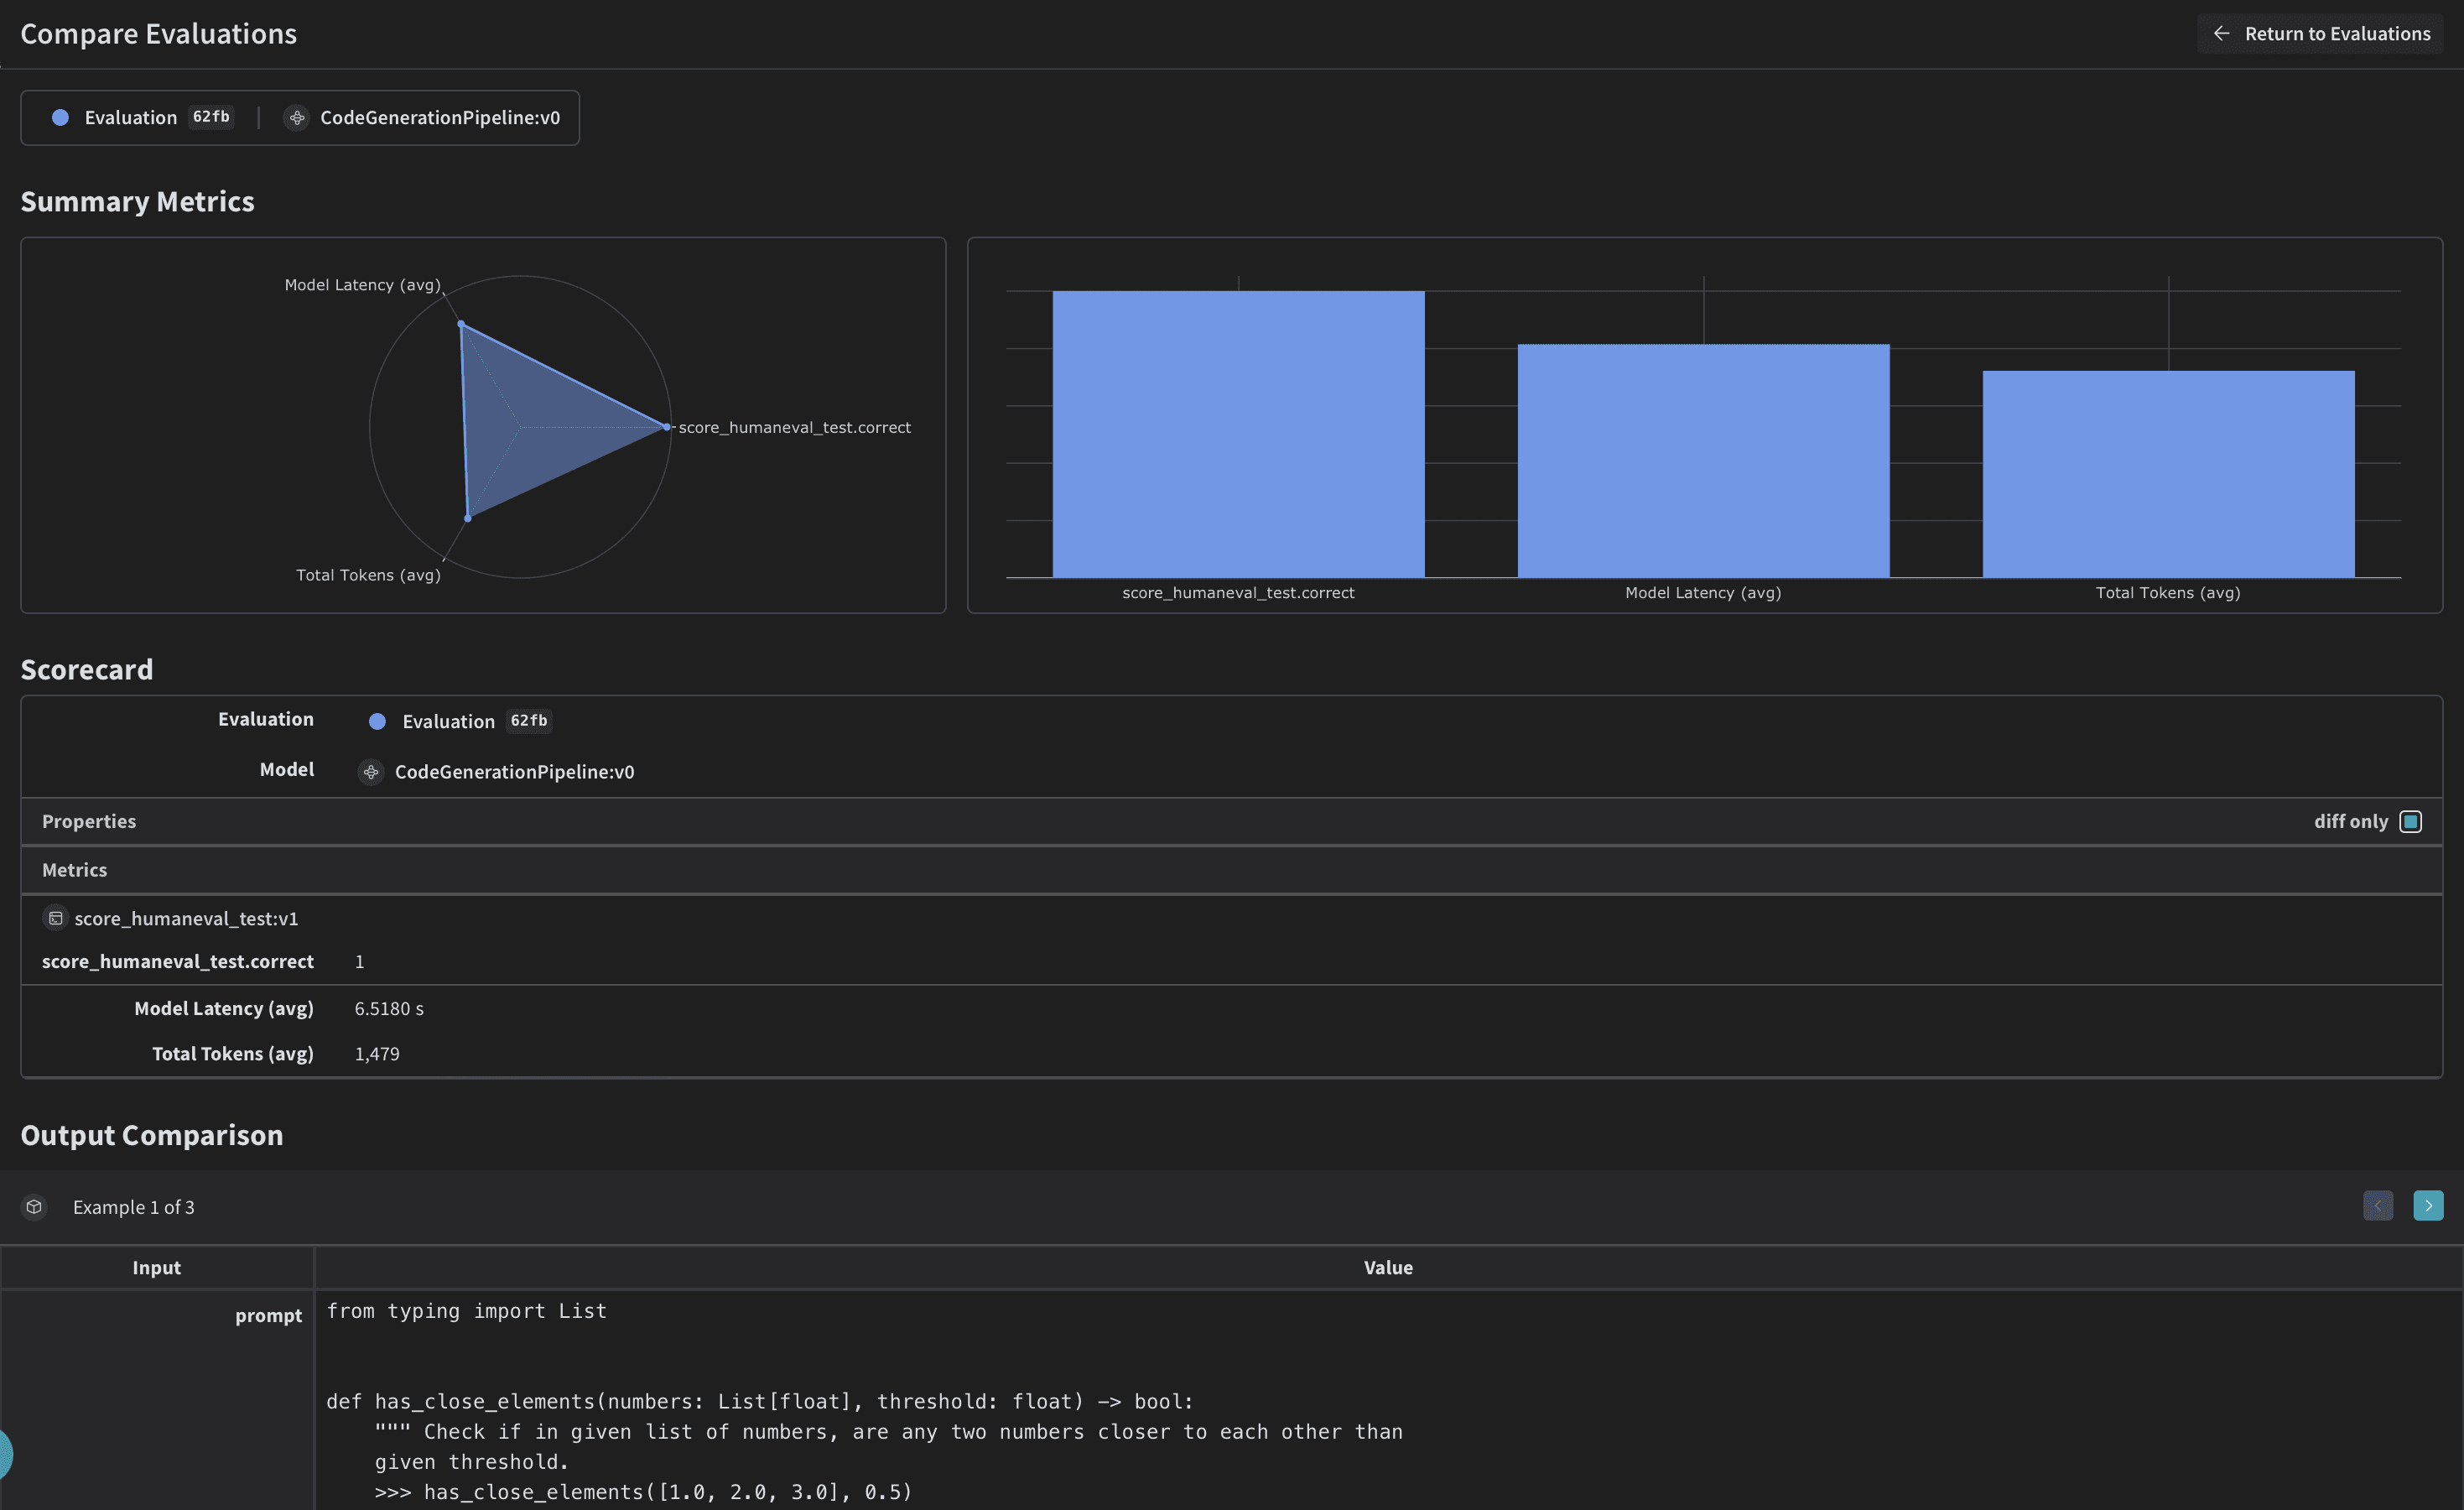Open Evaluation 62fb link in Scorecard
Screen dimensions: 2464x1510
point(476,722)
